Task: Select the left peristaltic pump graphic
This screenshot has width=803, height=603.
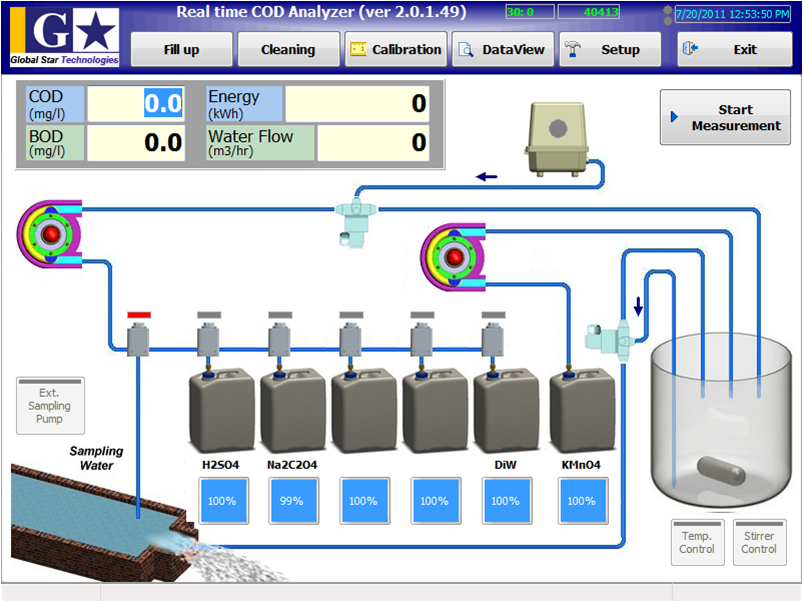Action: [x=48, y=232]
